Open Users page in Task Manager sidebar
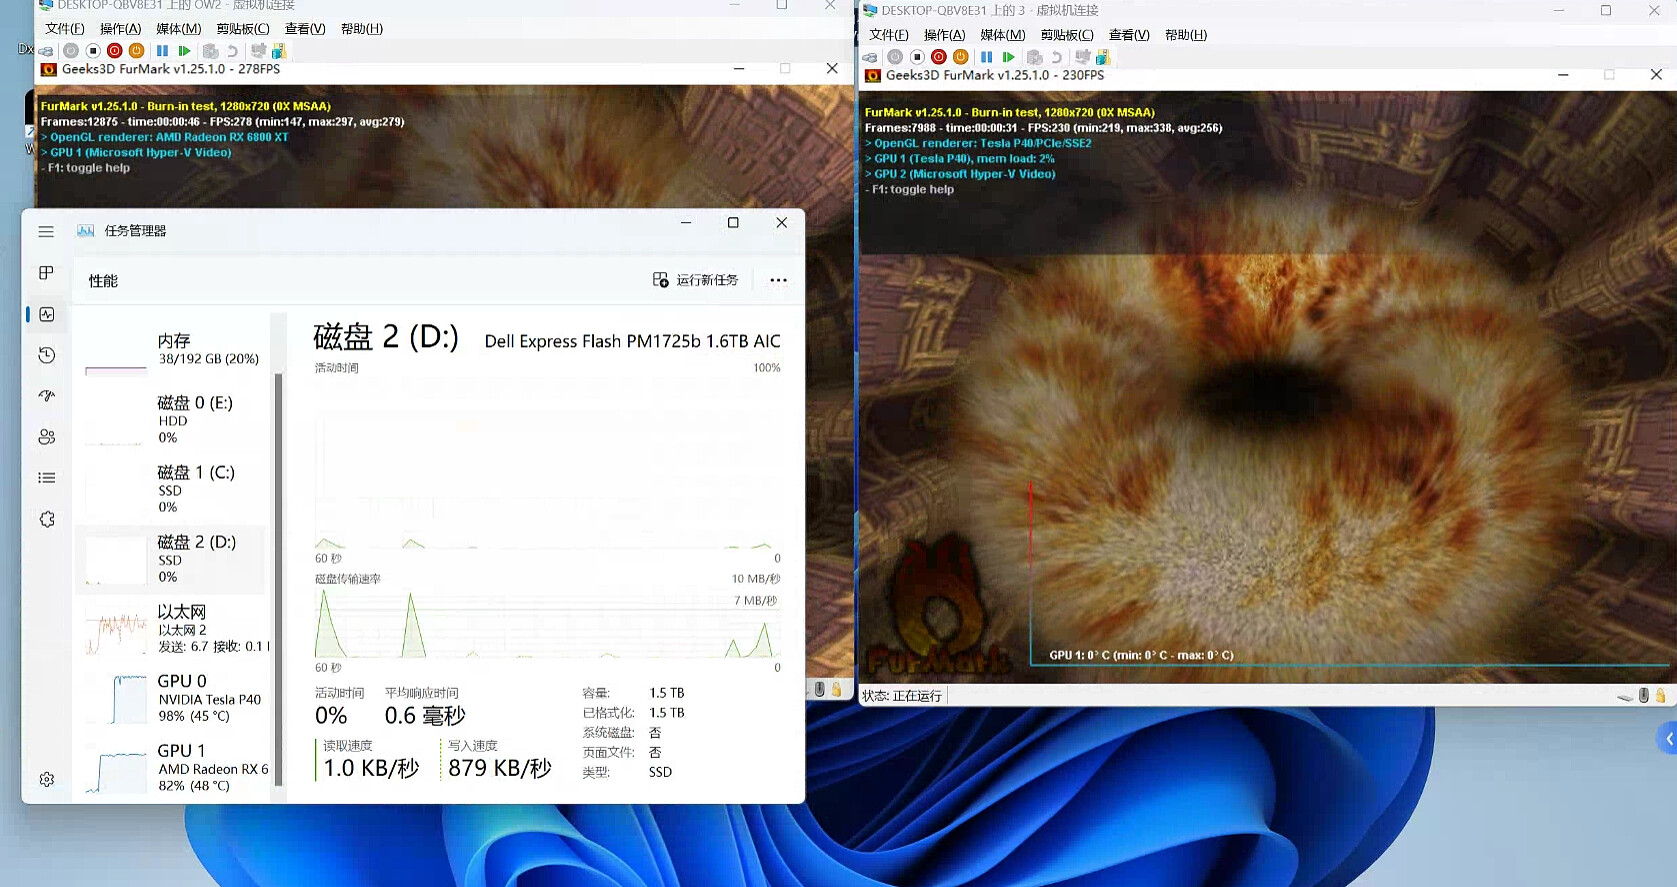This screenshot has width=1677, height=887. 46,437
